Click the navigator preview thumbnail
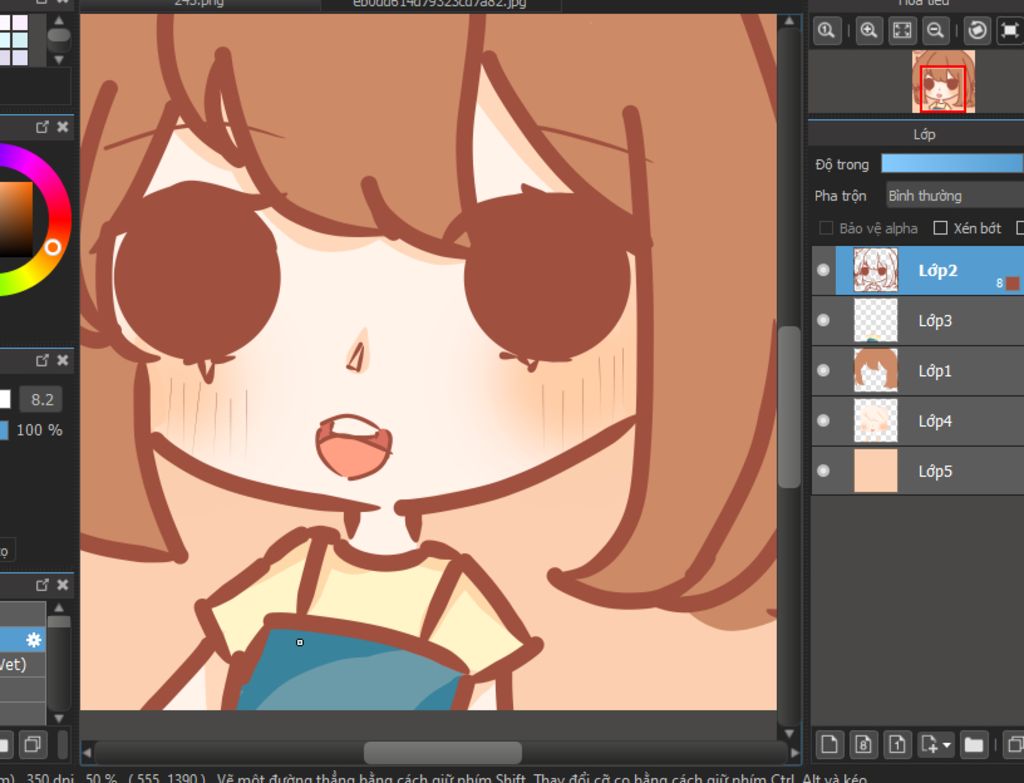 click(943, 82)
